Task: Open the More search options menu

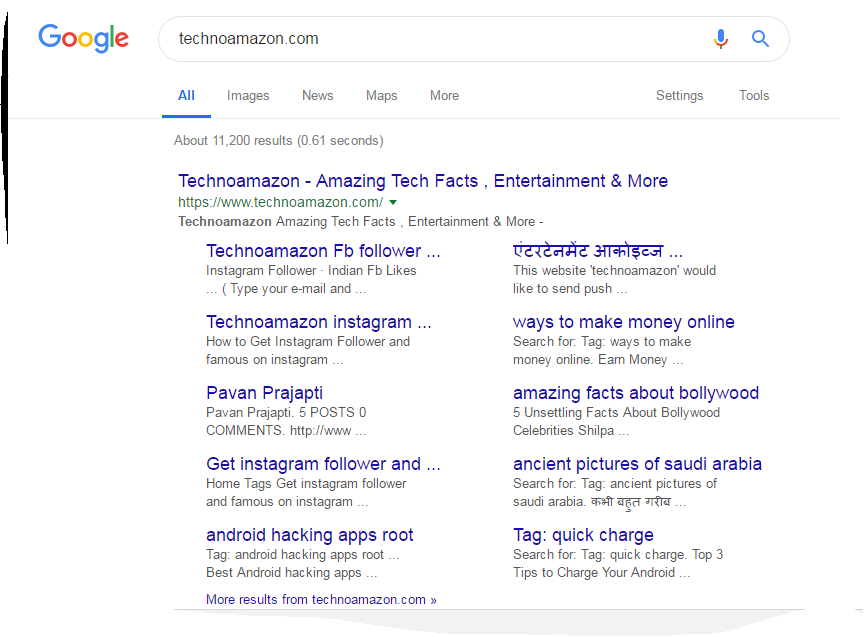Action: 445,96
